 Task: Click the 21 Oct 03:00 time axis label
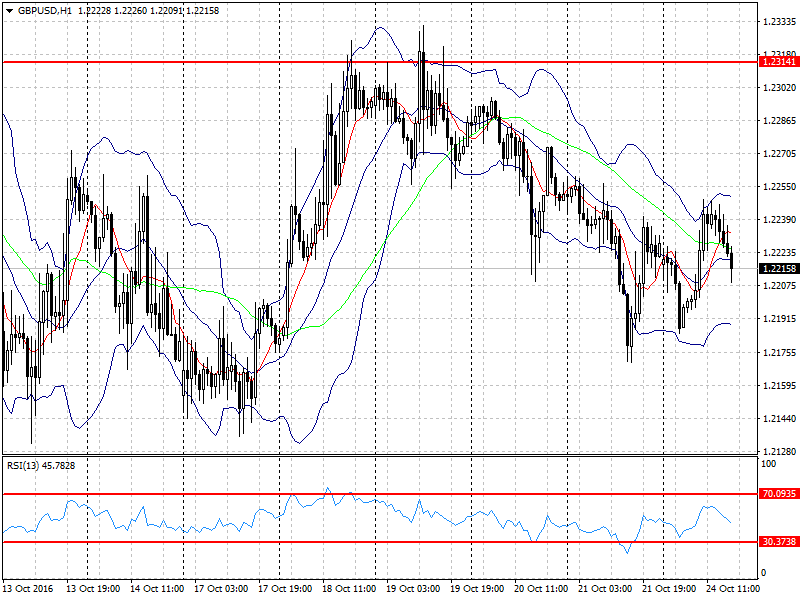pos(605,588)
